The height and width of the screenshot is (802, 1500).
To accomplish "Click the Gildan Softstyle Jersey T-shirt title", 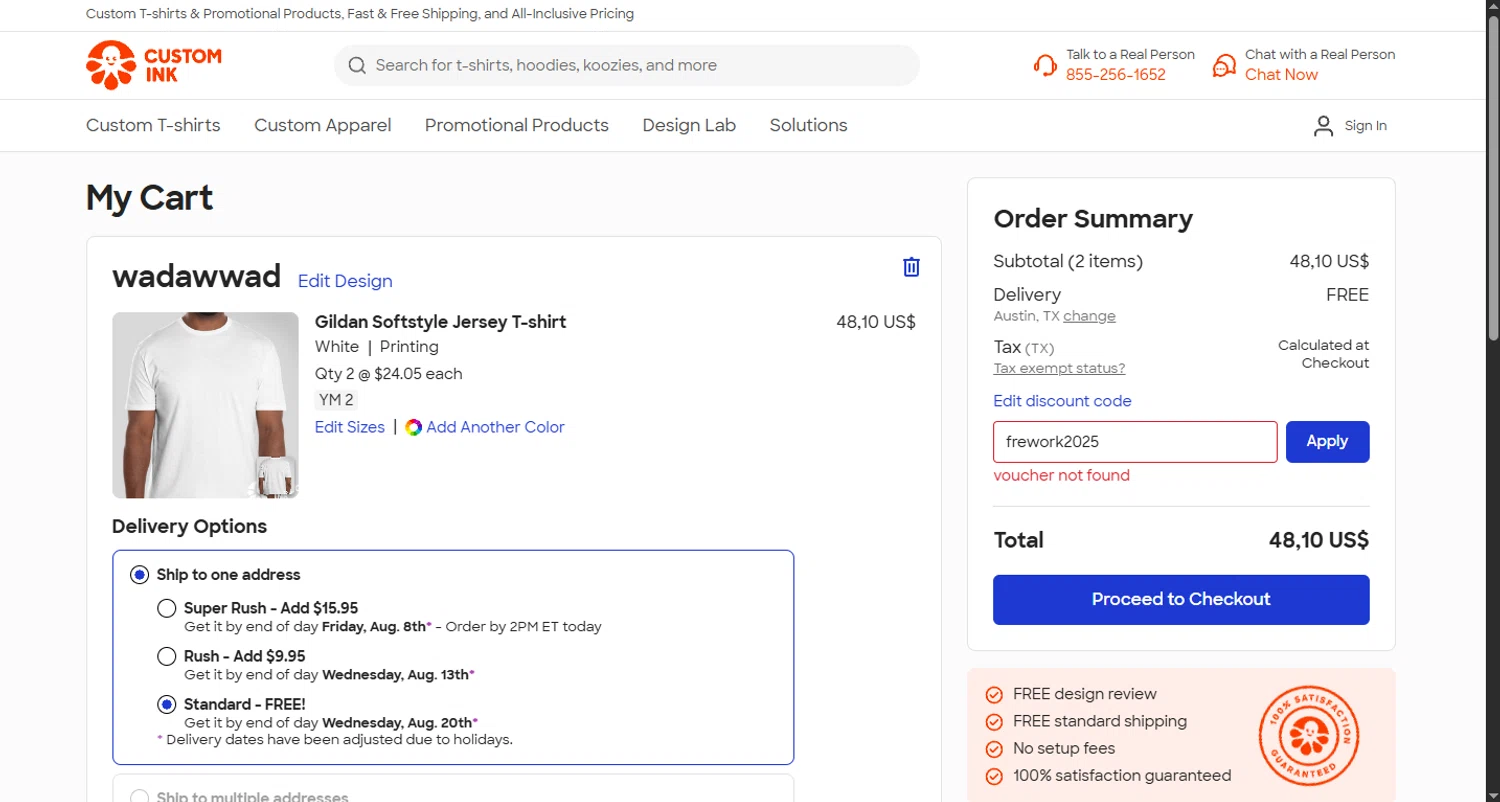I will [x=440, y=322].
